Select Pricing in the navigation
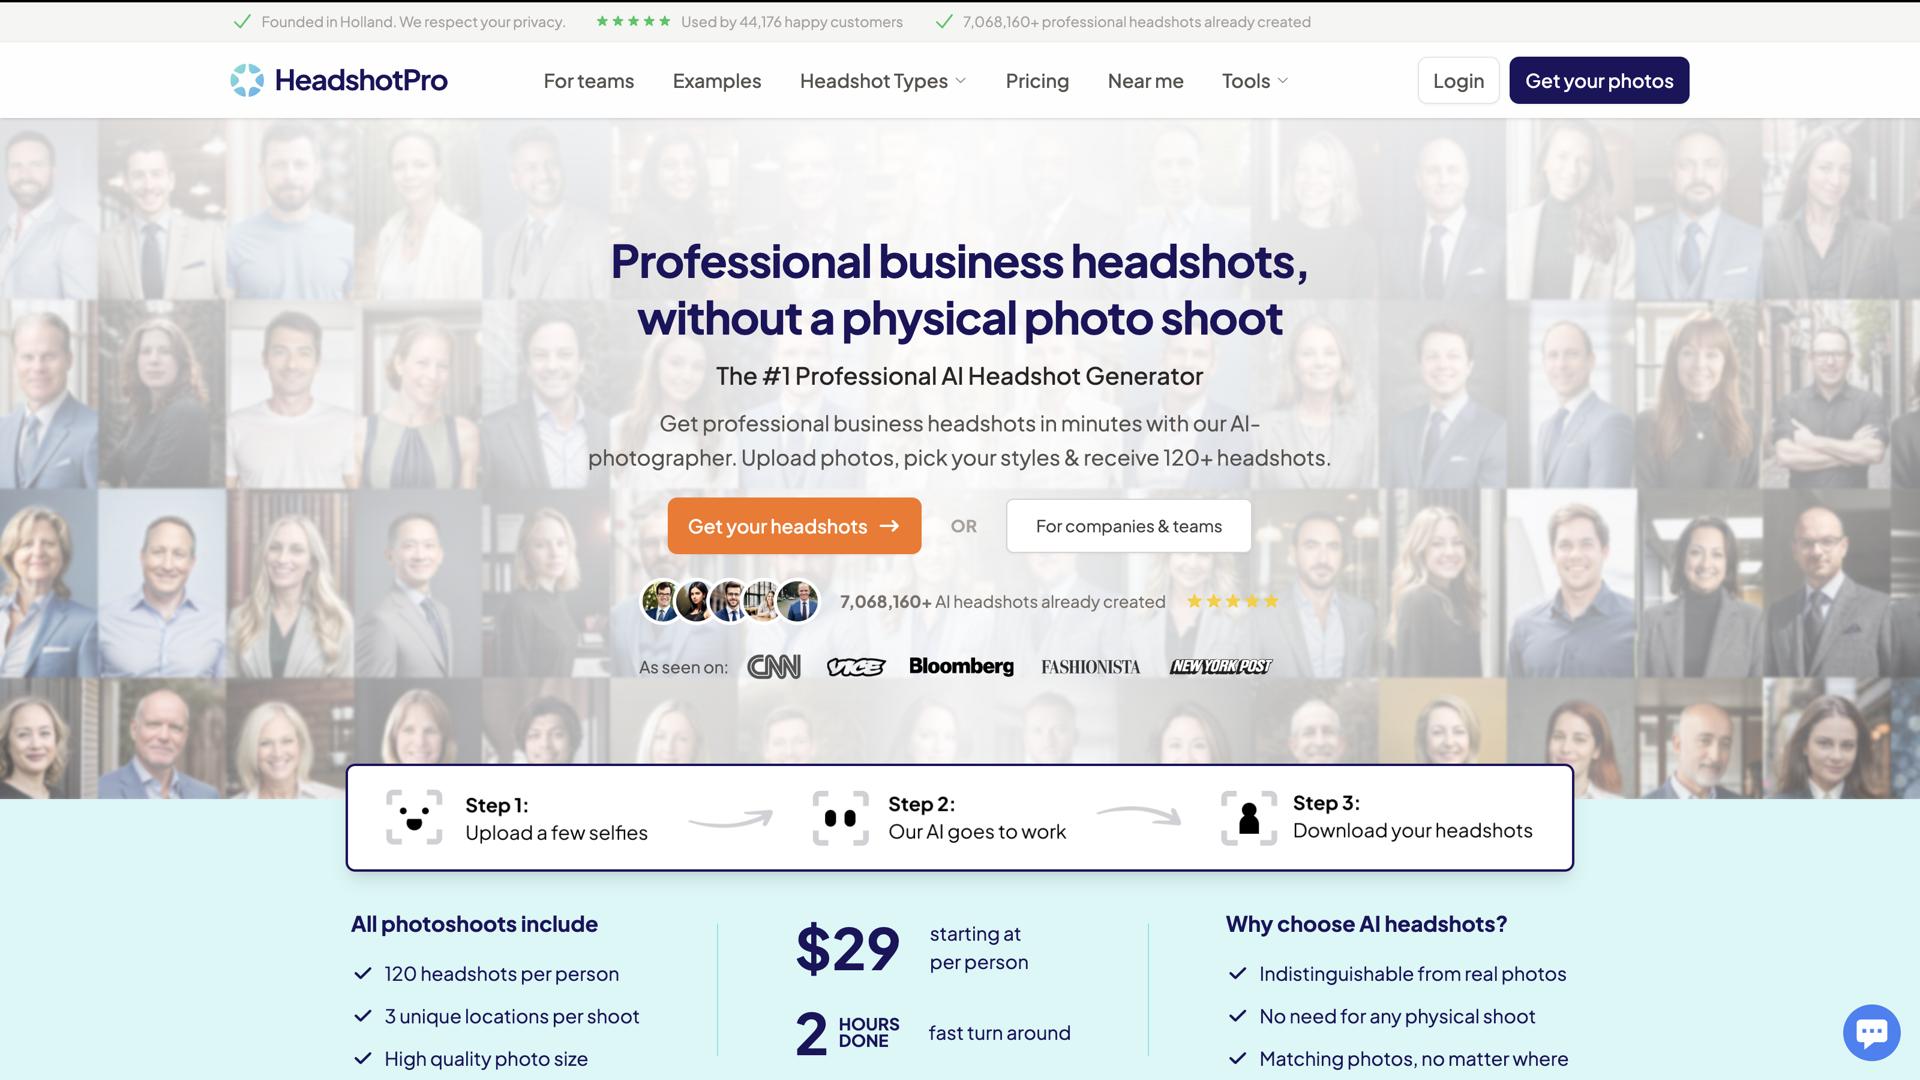This screenshot has width=1920, height=1080. [1037, 80]
